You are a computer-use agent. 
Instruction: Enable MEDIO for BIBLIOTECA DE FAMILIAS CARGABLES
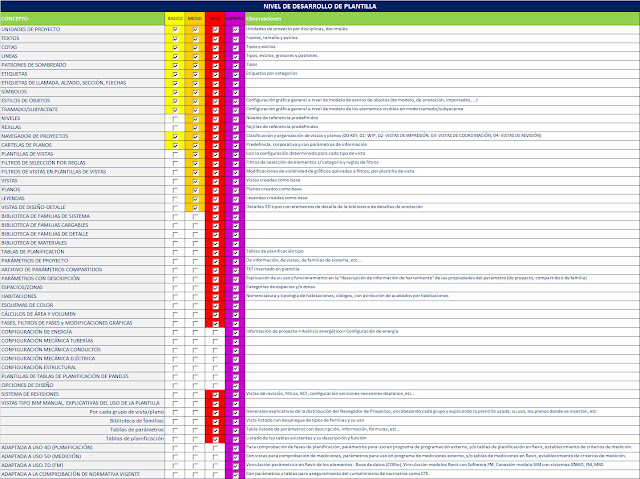[x=195, y=224]
